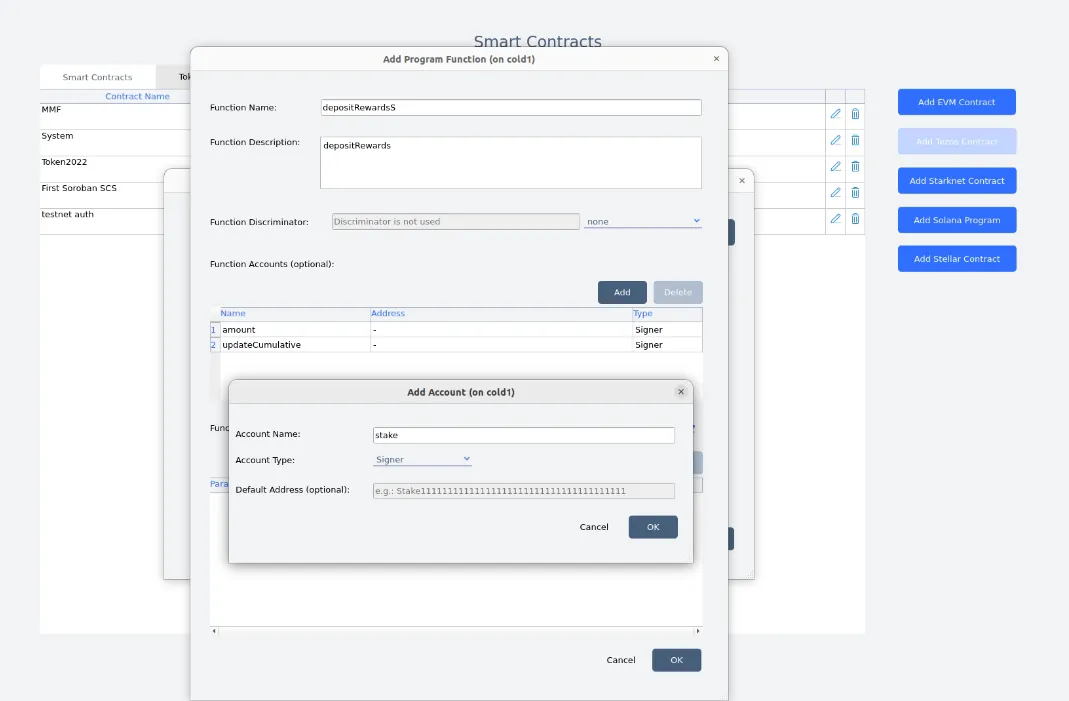Click trash icon for System contract

point(855,140)
